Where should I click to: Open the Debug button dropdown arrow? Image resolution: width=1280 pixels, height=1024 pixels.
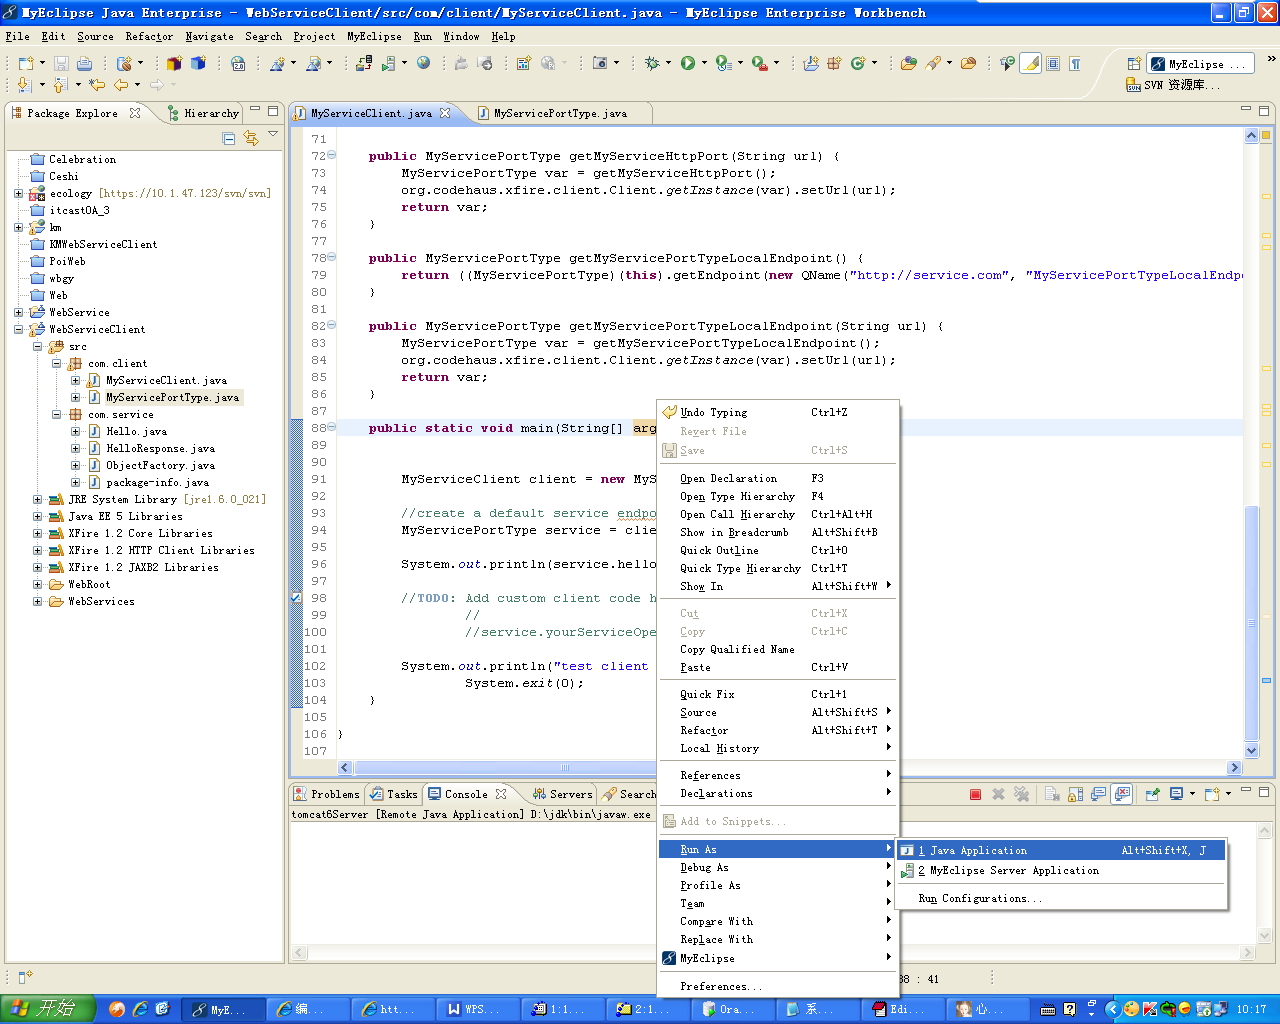(668, 63)
